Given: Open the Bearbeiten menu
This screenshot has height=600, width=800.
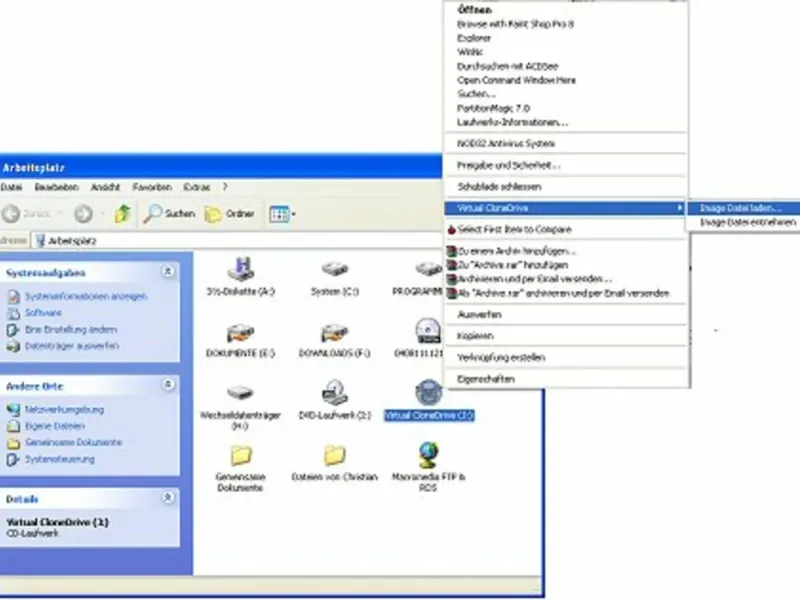Looking at the screenshot, I should pos(56,187).
